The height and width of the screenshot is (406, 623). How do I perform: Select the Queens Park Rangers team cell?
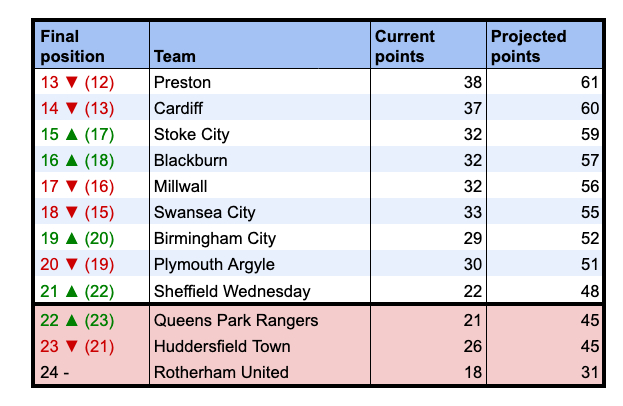click(235, 320)
